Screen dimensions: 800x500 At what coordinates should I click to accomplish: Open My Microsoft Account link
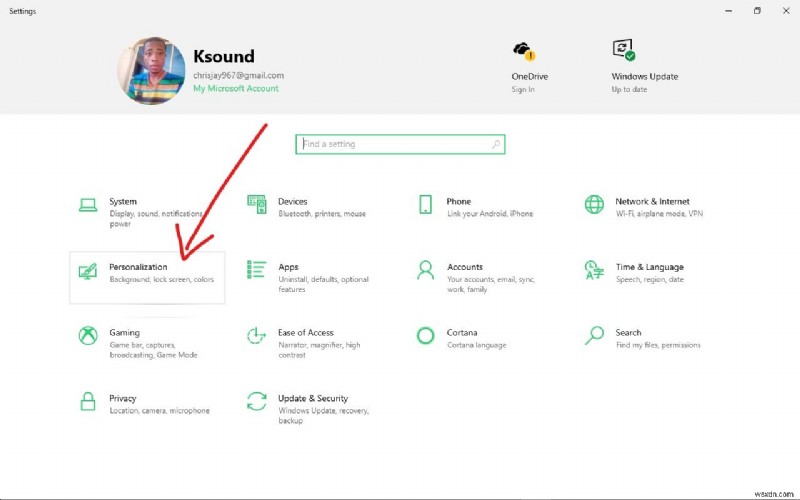coord(236,88)
